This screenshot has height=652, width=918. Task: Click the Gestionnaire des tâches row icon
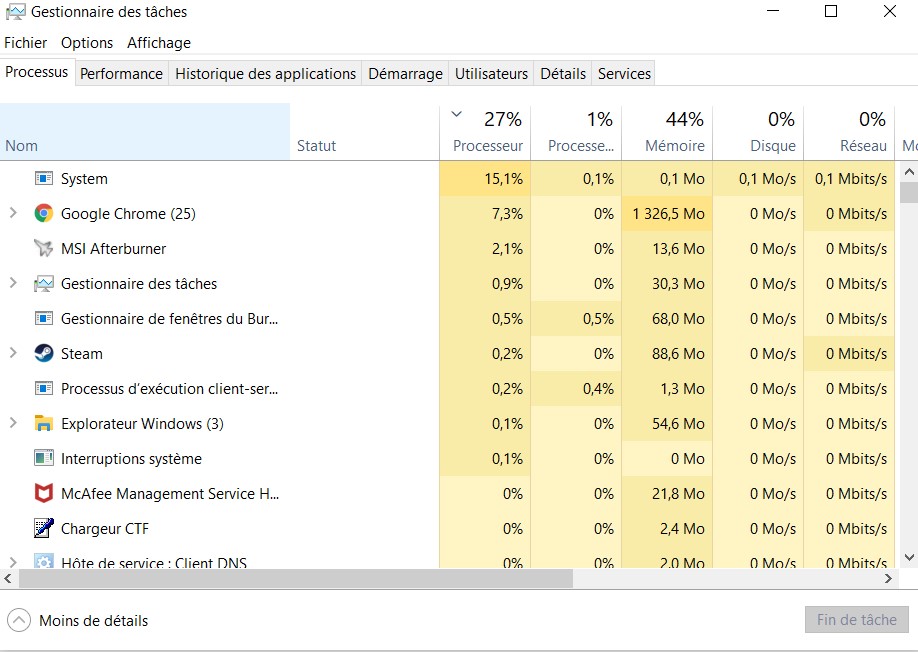44,283
